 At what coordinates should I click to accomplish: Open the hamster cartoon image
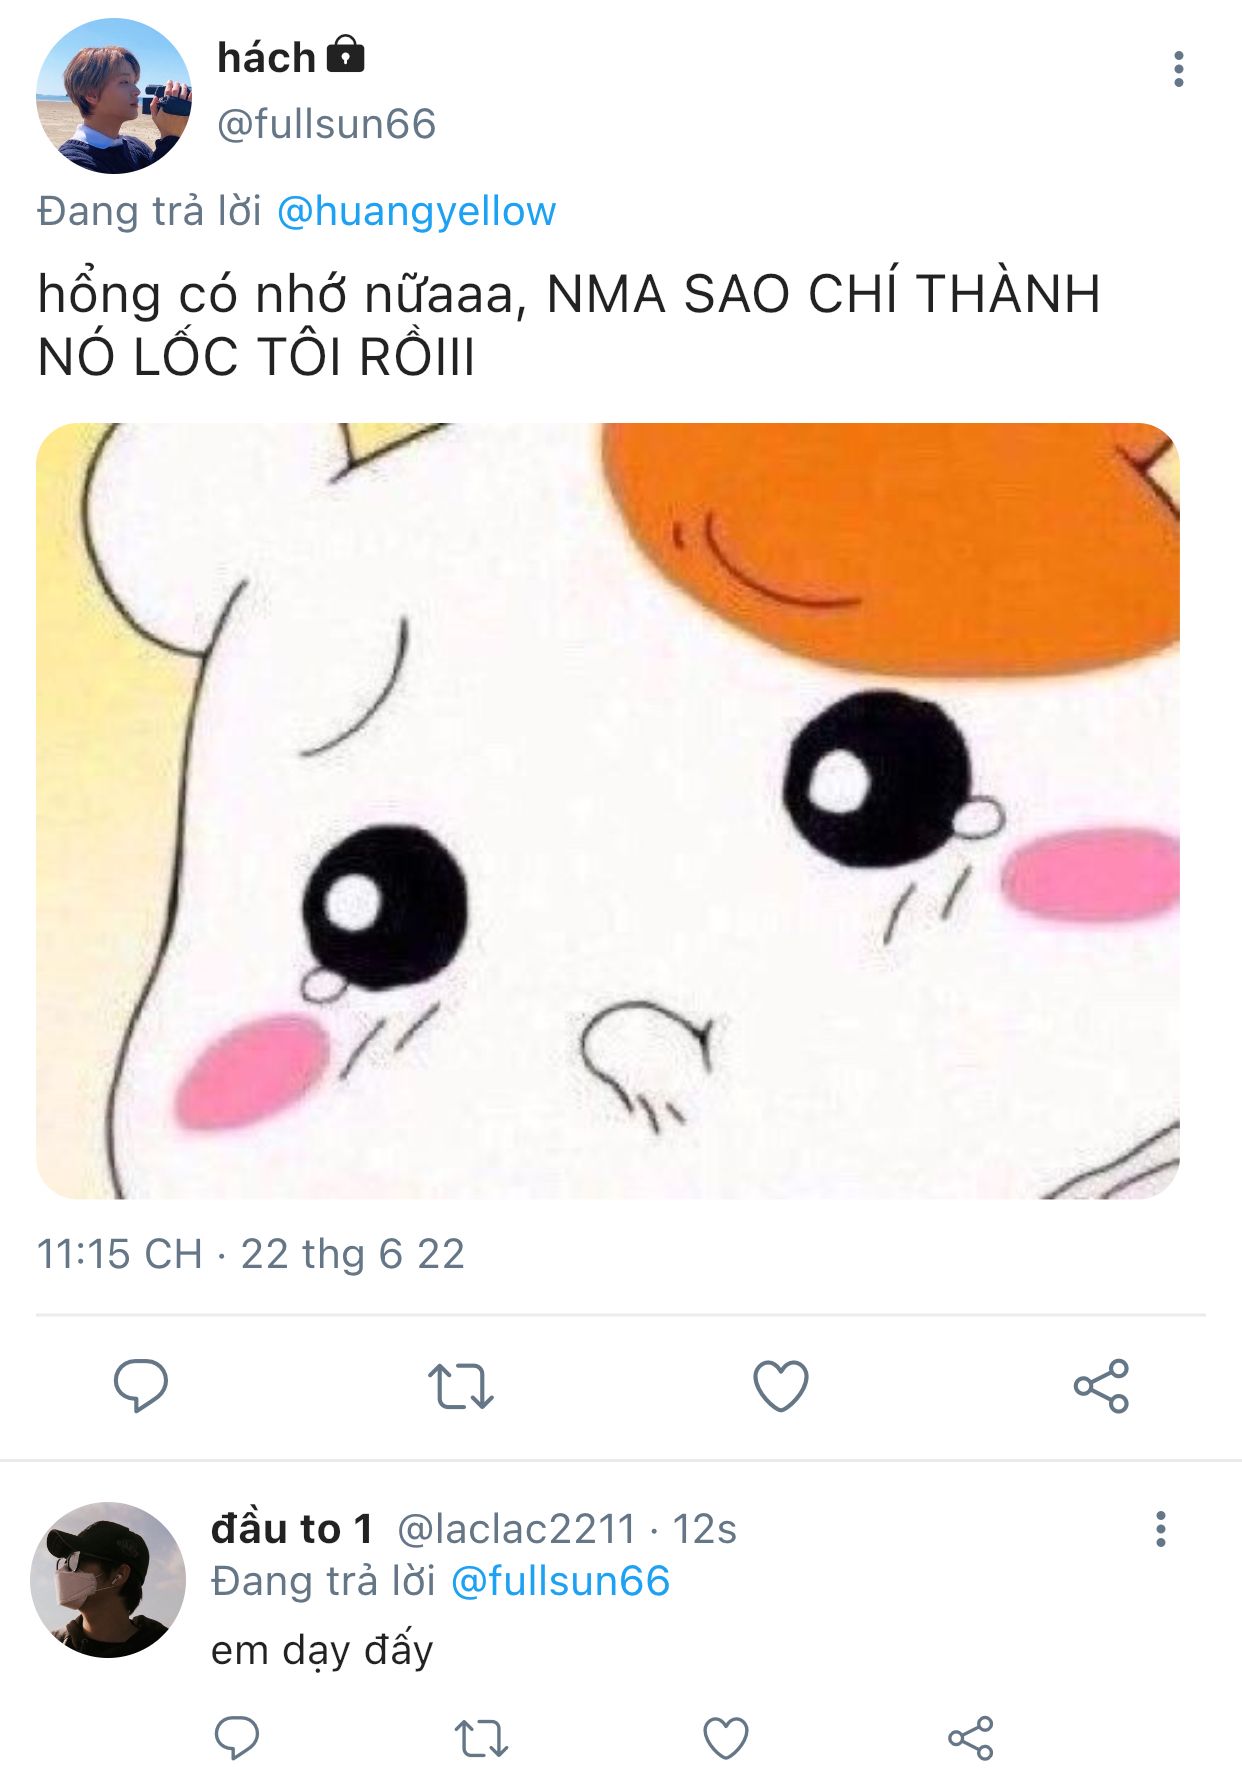(608, 811)
